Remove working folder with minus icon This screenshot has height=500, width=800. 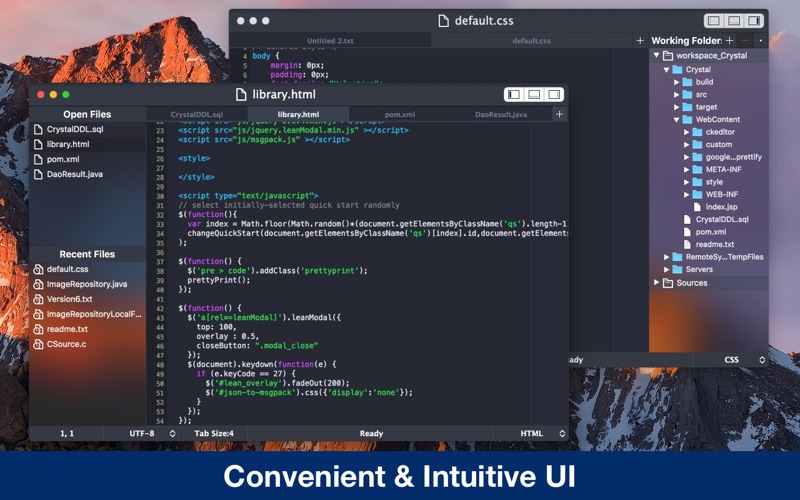745,40
